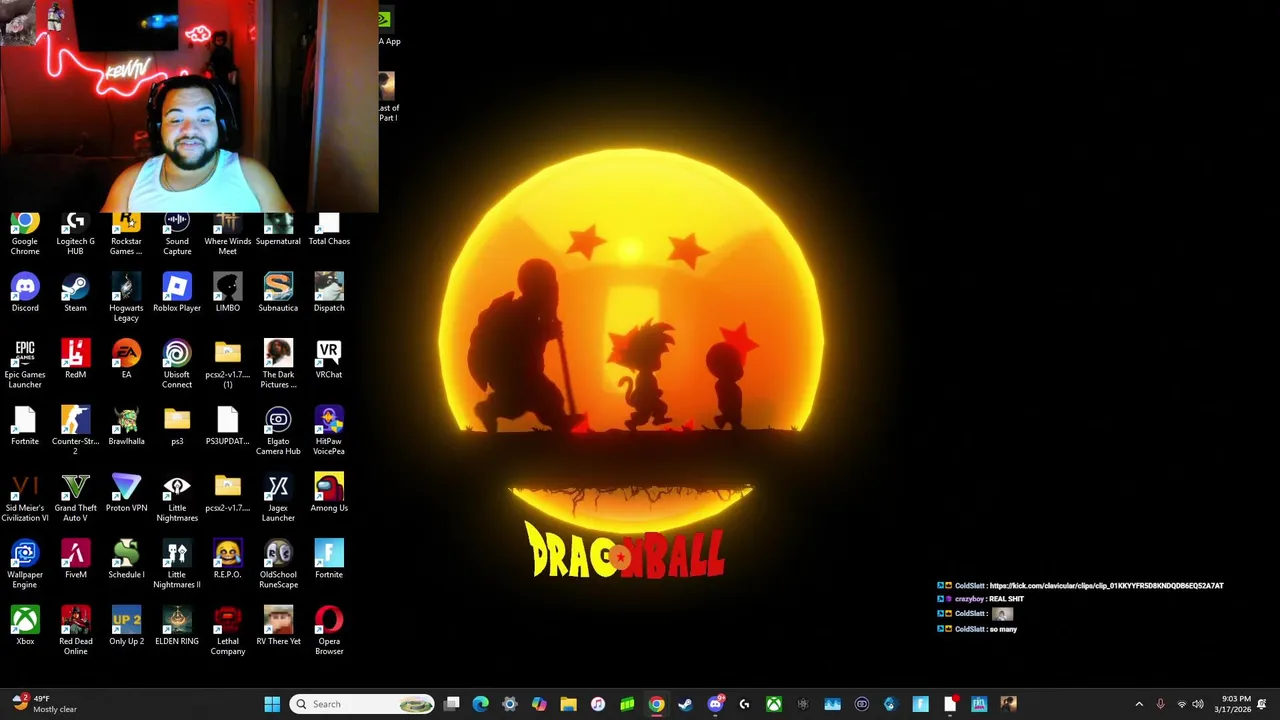Screen dimensions: 1280x720
Task: Open Sid Meier's Civilization VI icon
Action: coord(25,498)
